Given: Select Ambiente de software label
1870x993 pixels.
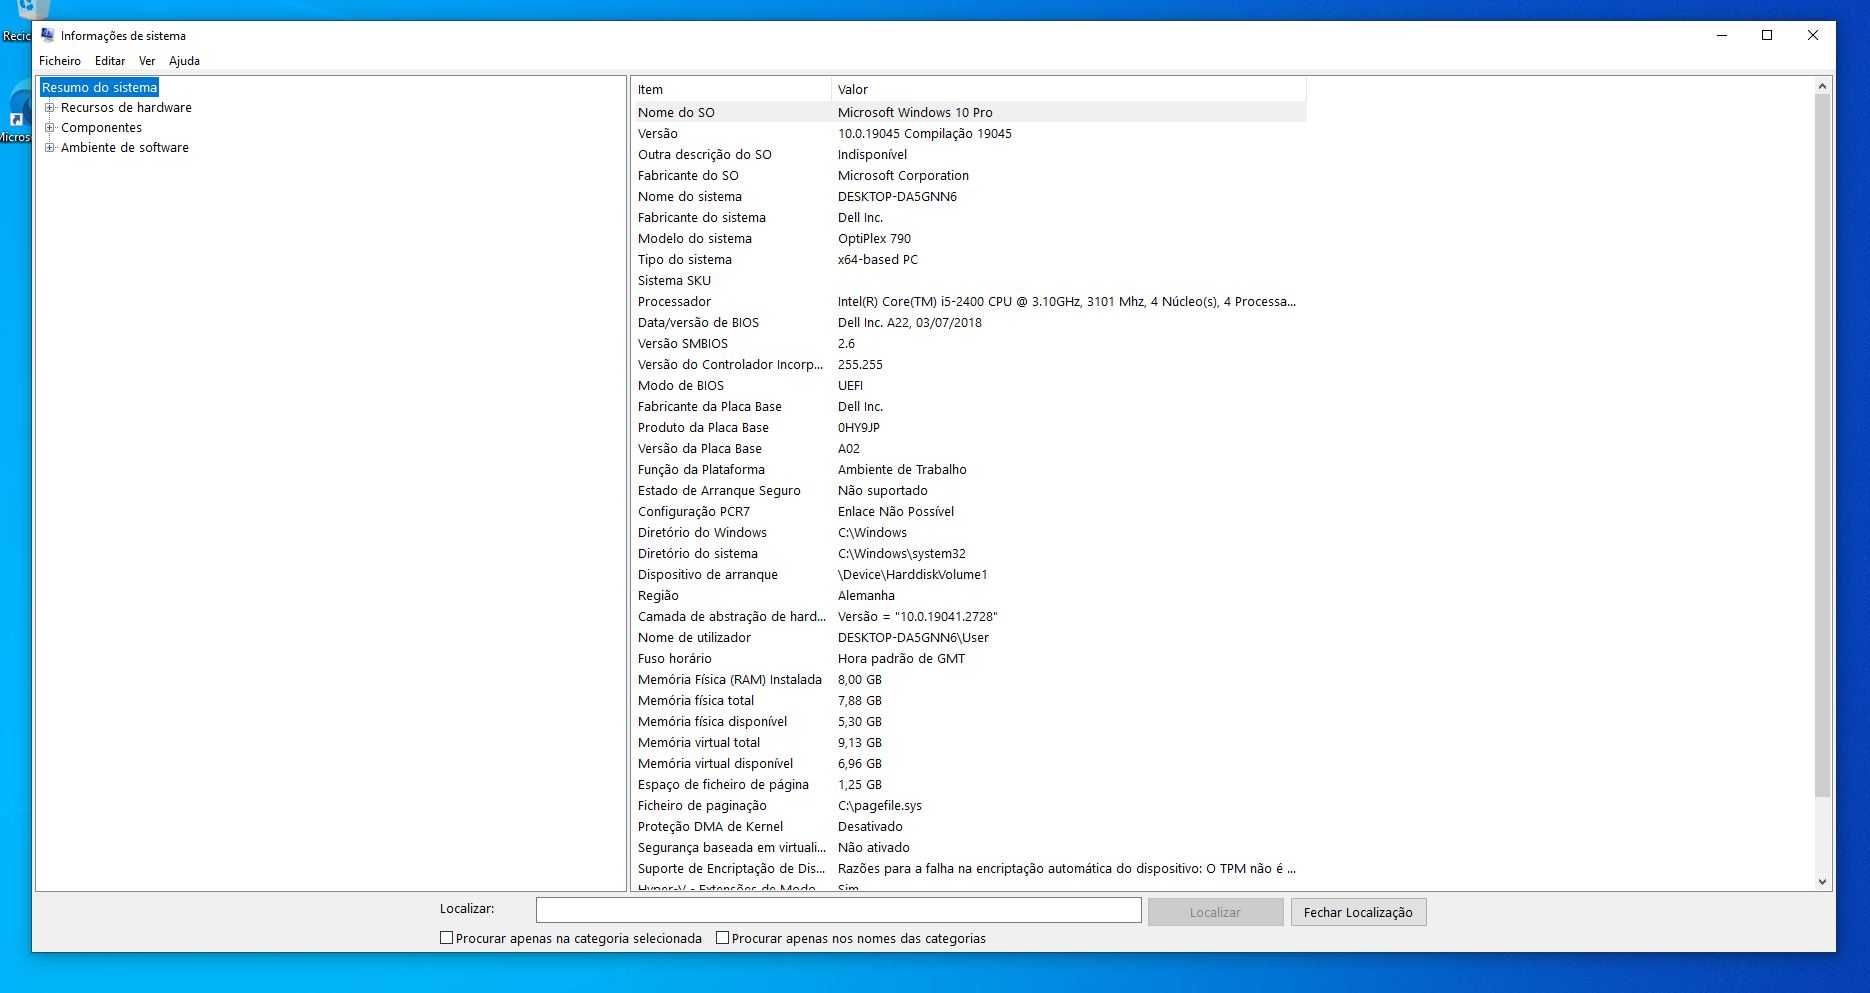Looking at the screenshot, I should (x=124, y=148).
